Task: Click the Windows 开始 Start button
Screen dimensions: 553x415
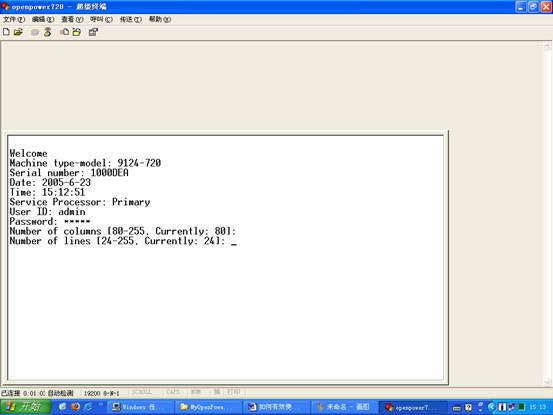Action: (x=25, y=407)
